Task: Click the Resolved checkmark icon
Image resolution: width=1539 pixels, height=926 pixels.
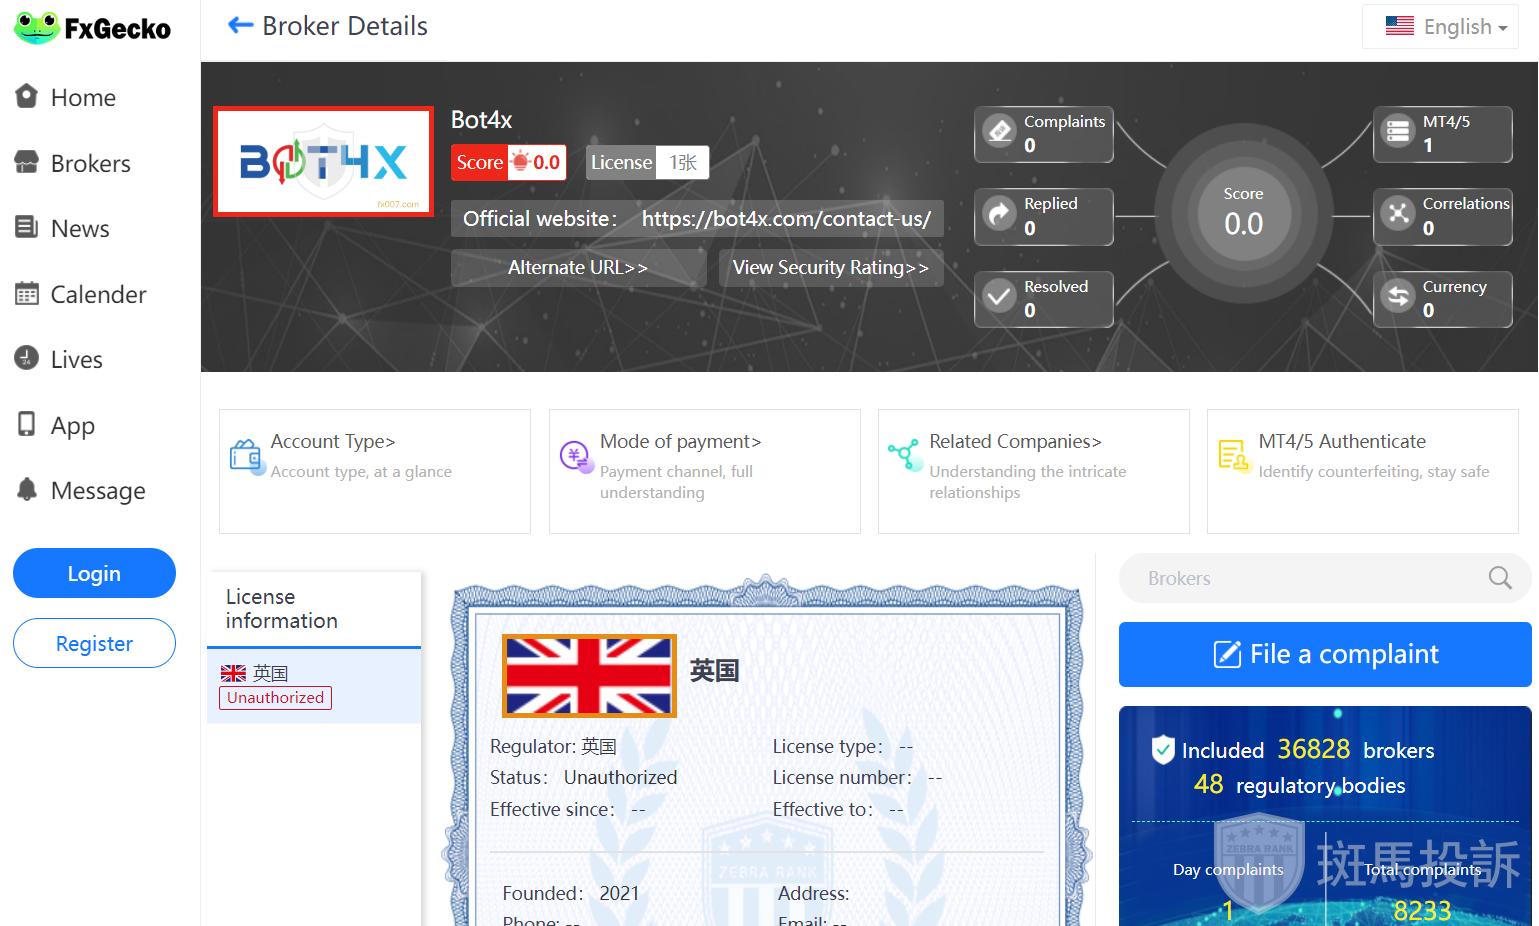Action: click(x=999, y=298)
